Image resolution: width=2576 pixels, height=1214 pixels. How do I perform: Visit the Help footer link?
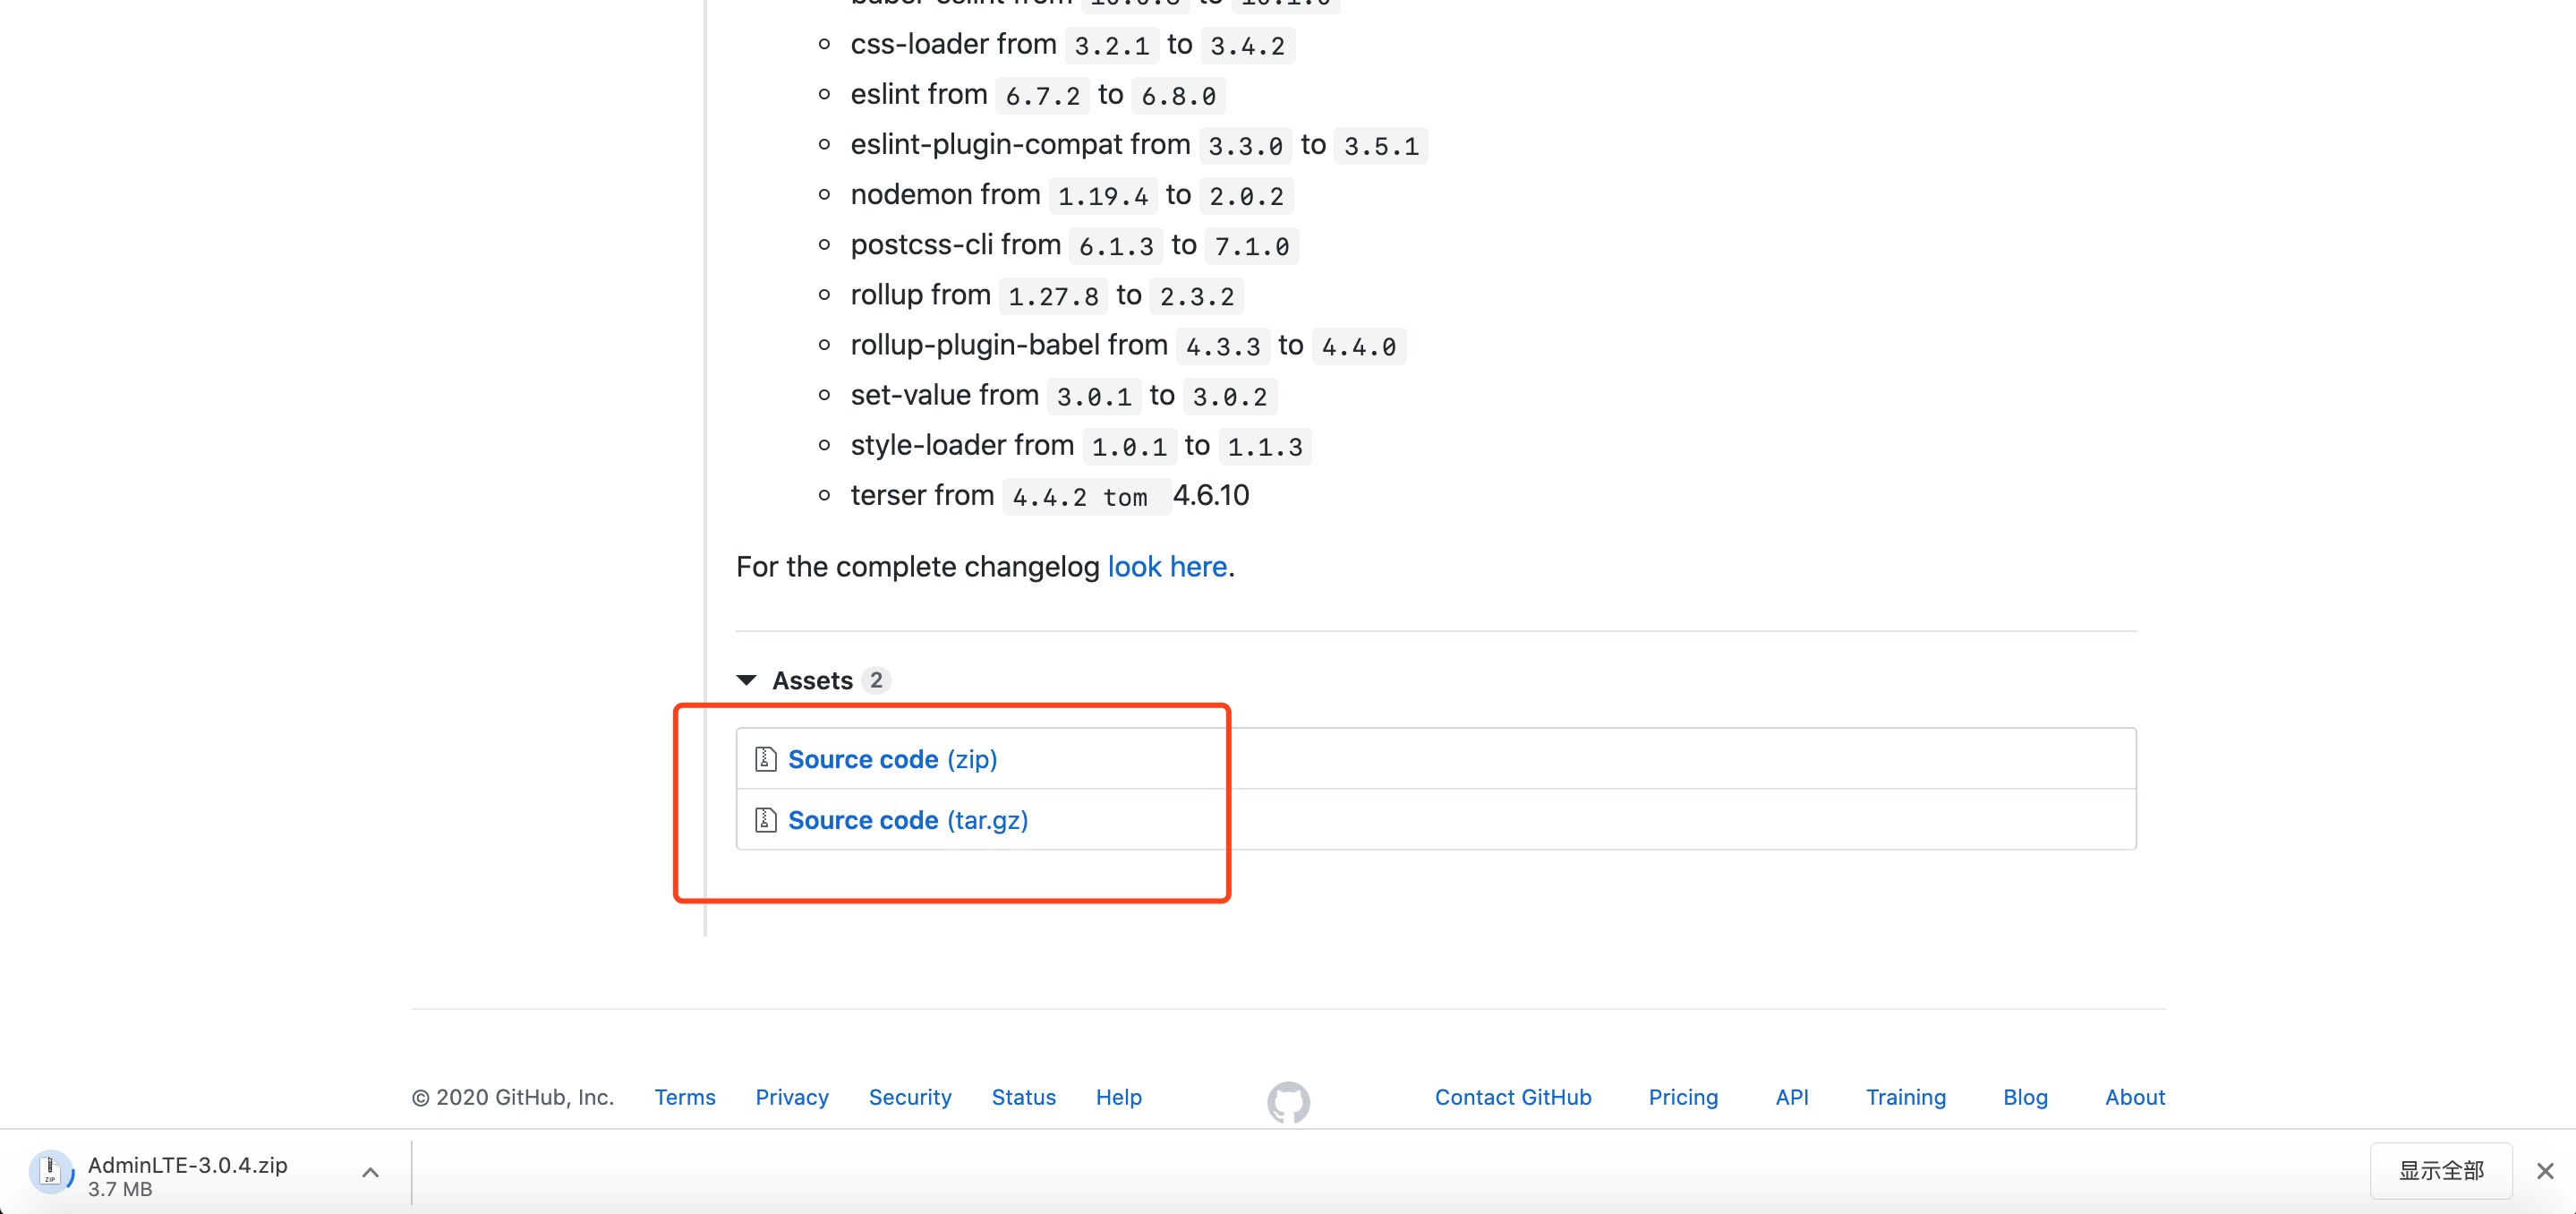tap(1118, 1097)
